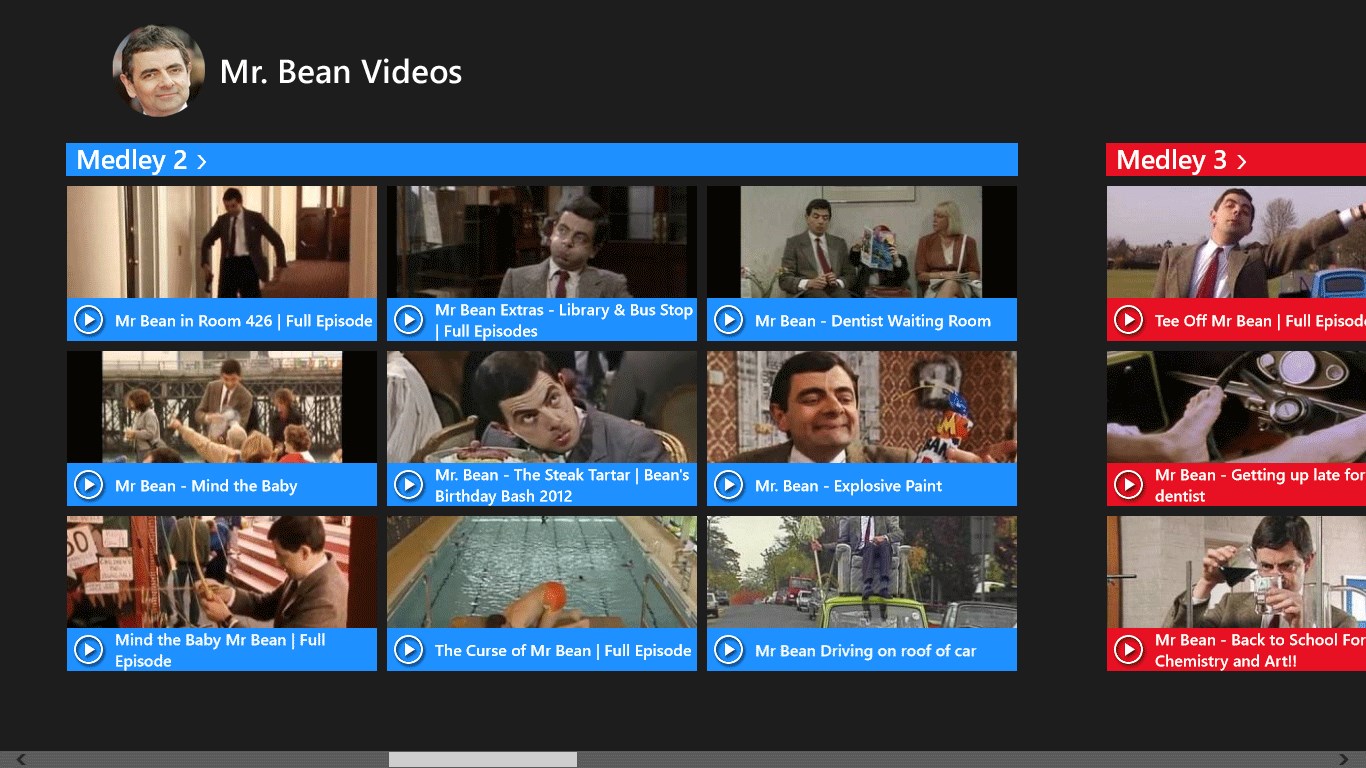Select 'Mr Bean Driving on roof of car' title
Image resolution: width=1366 pixels, height=768 pixels.
[x=865, y=651]
